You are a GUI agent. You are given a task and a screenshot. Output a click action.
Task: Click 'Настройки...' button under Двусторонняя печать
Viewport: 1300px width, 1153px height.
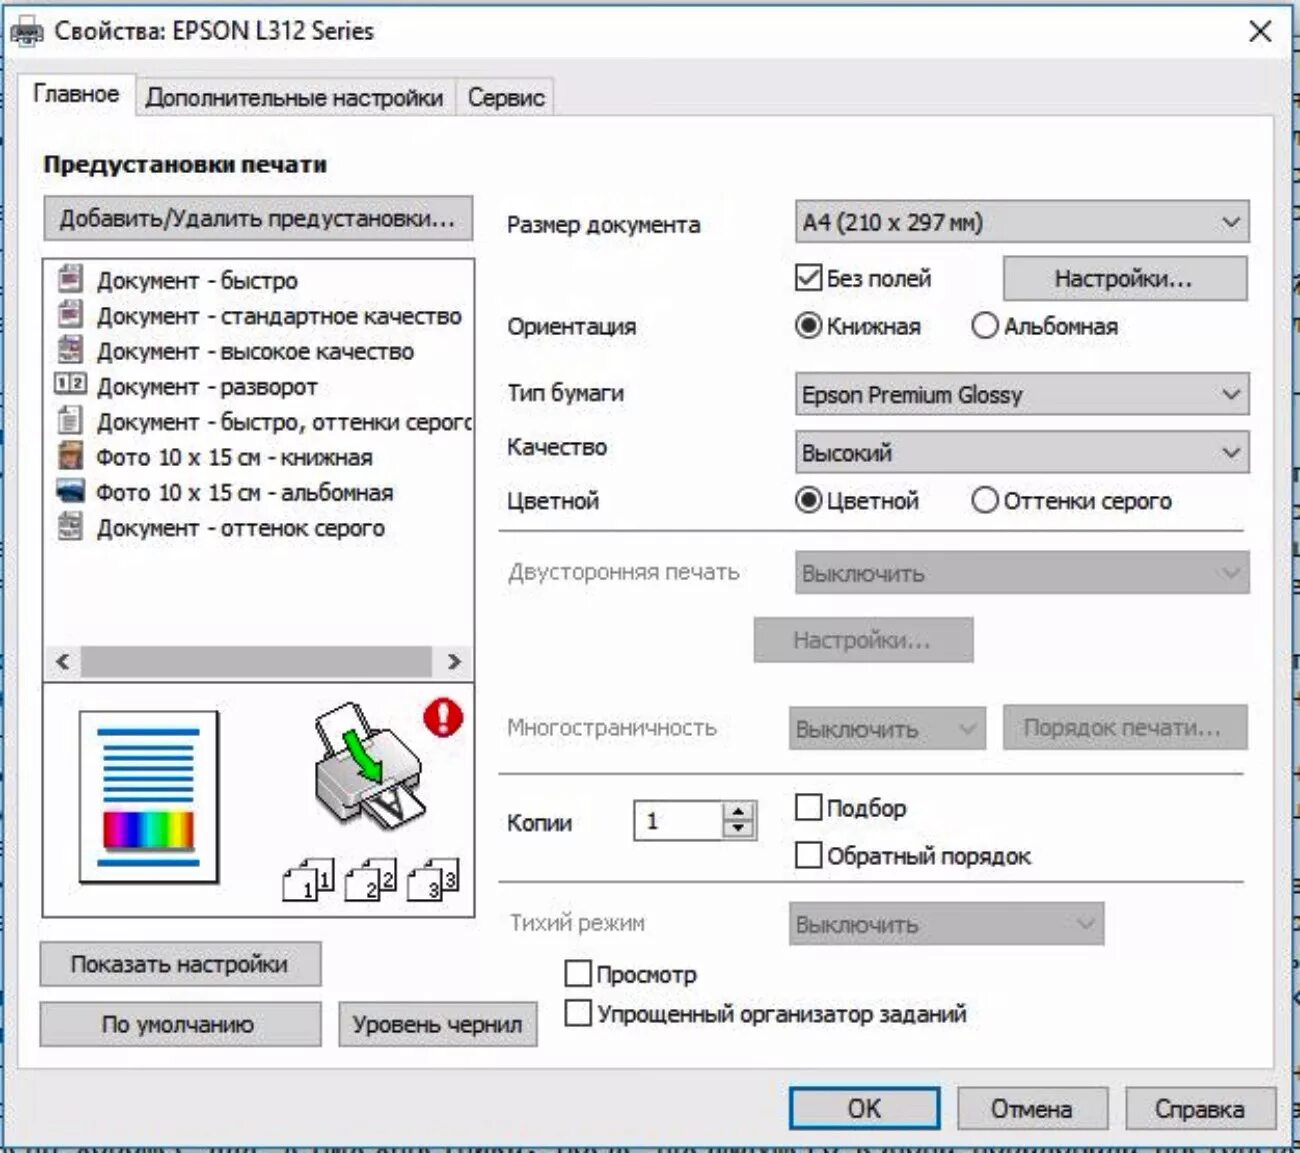[x=863, y=640]
